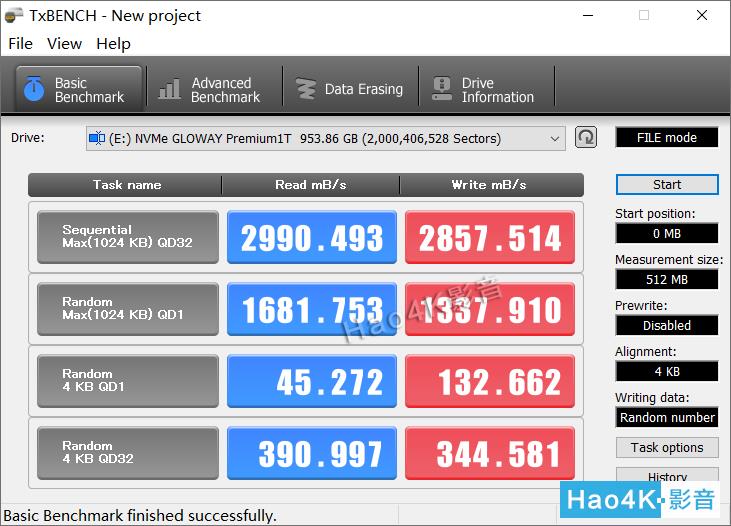731x526 pixels.
Task: Select Random 4 KB QD1 task
Action: coord(128,381)
